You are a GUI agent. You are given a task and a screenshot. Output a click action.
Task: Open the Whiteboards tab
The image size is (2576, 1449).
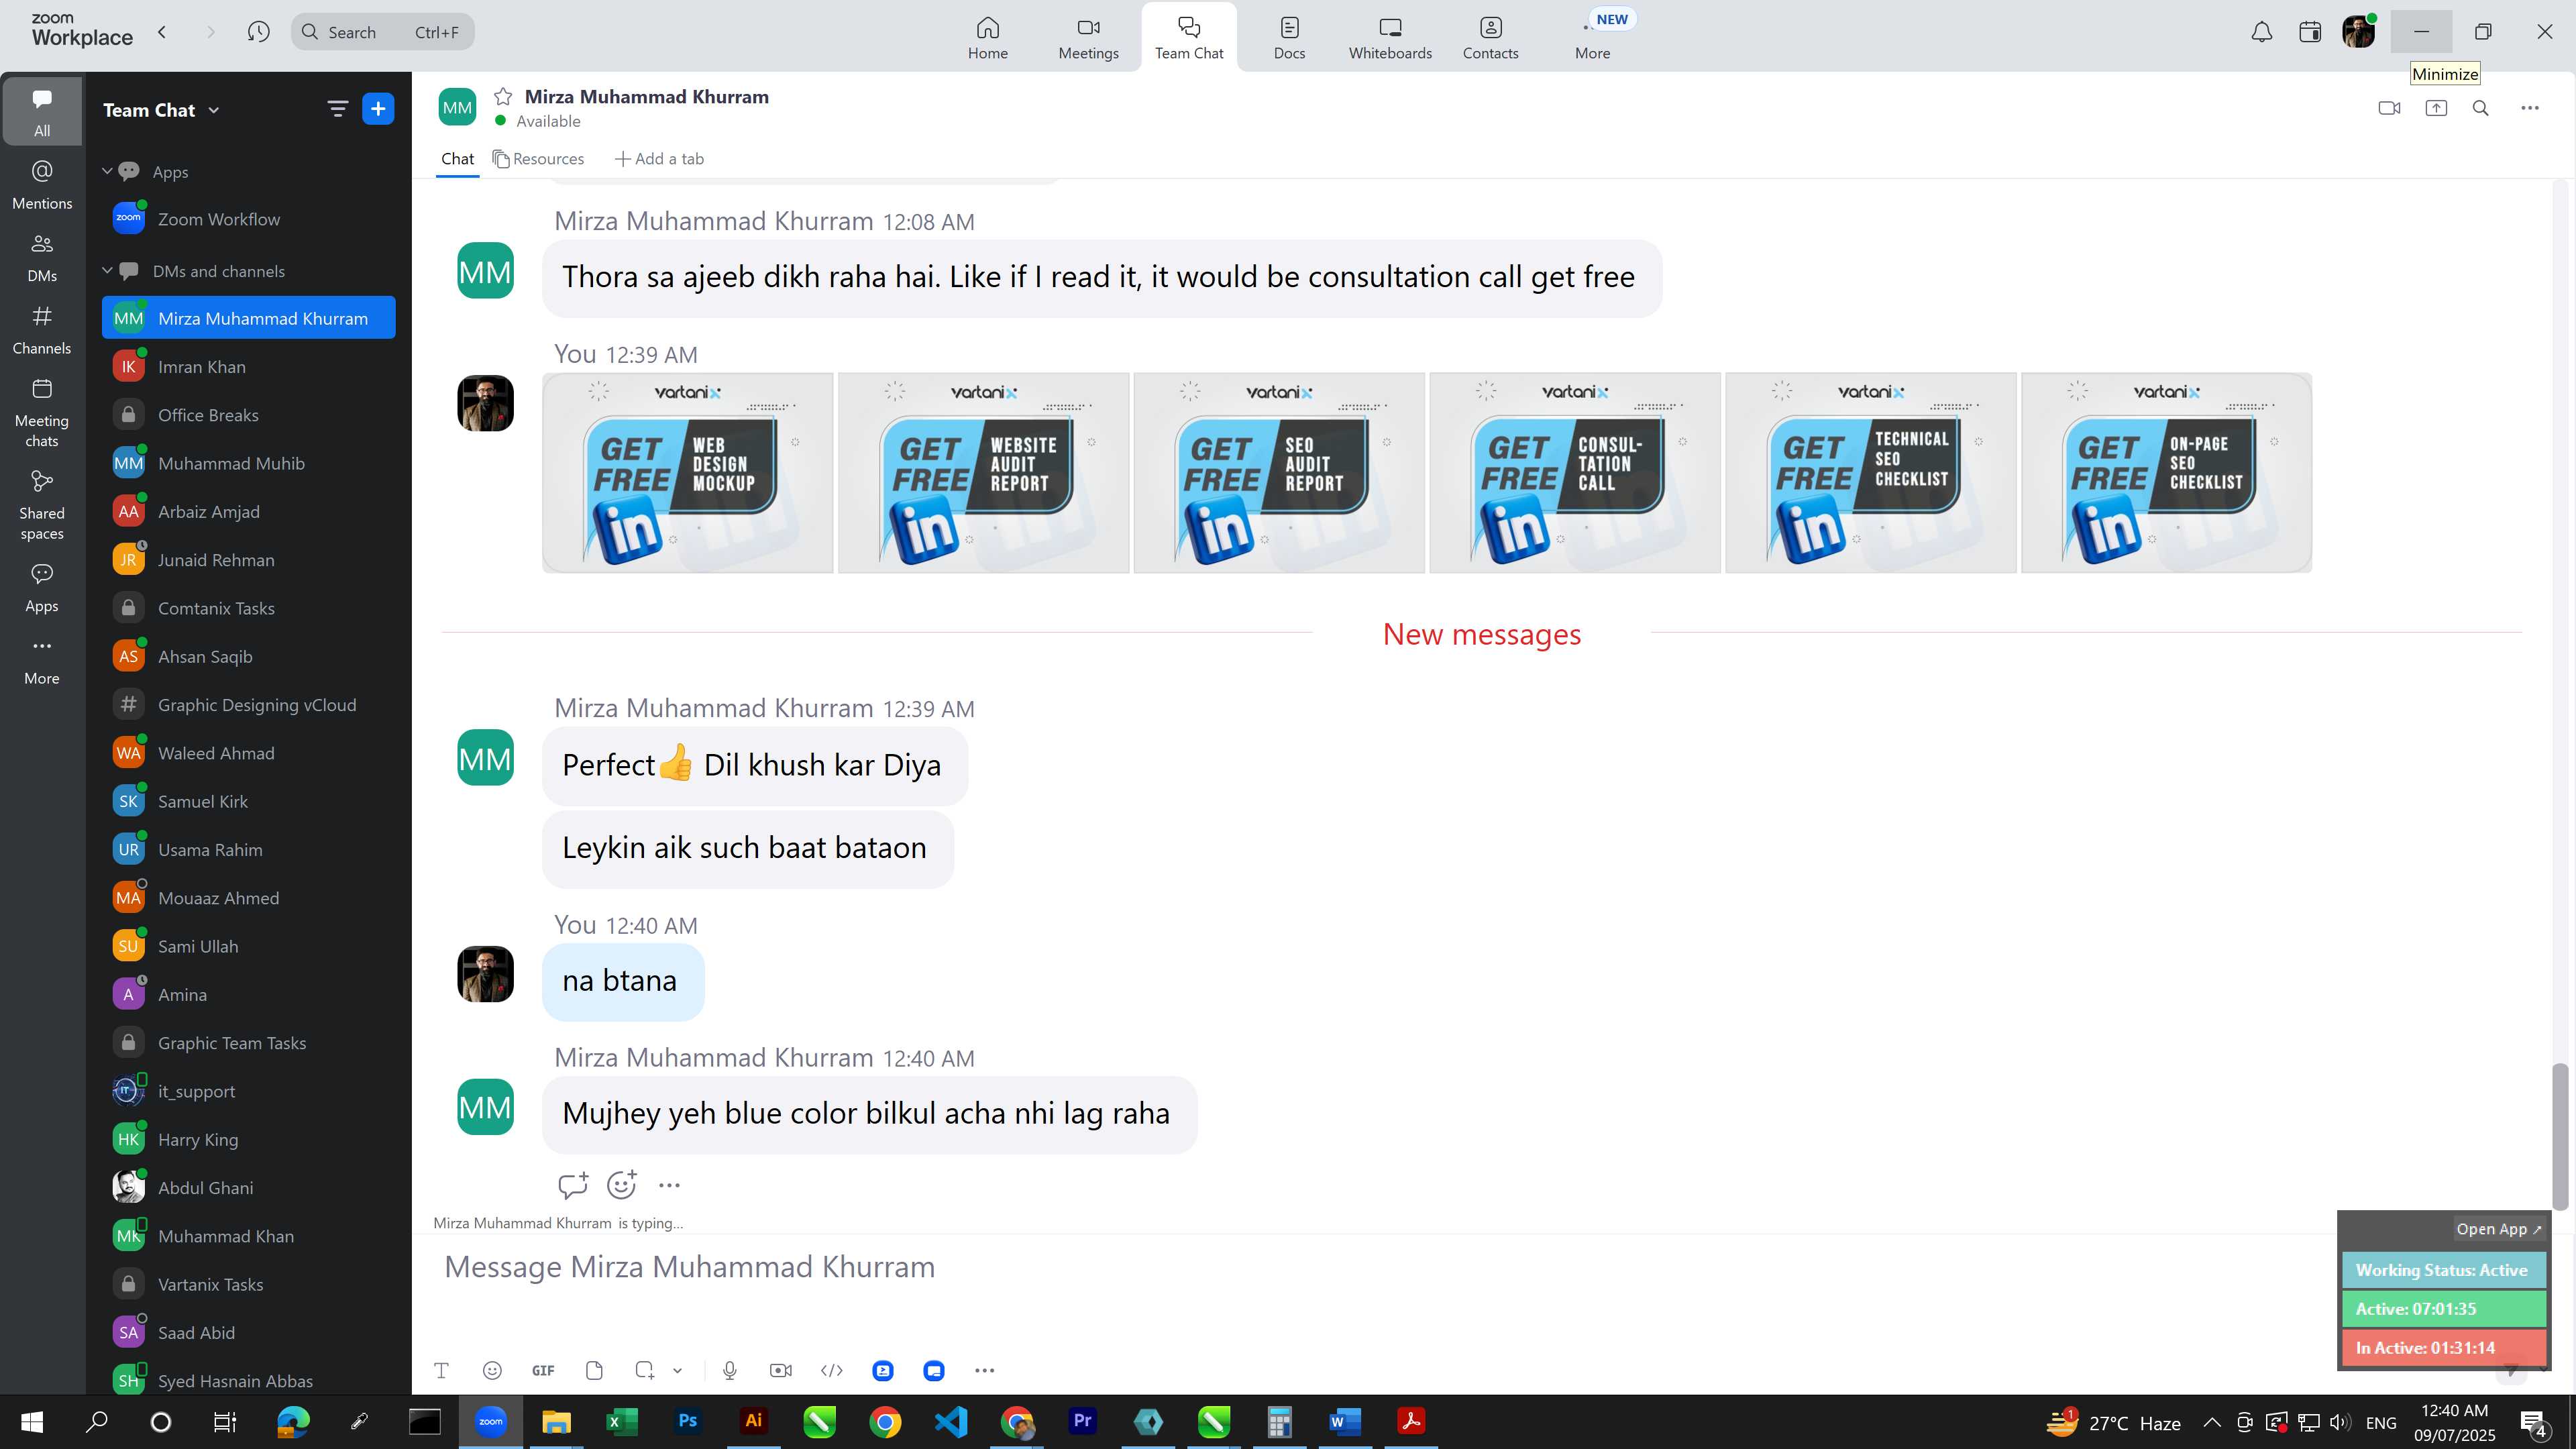[1390, 38]
